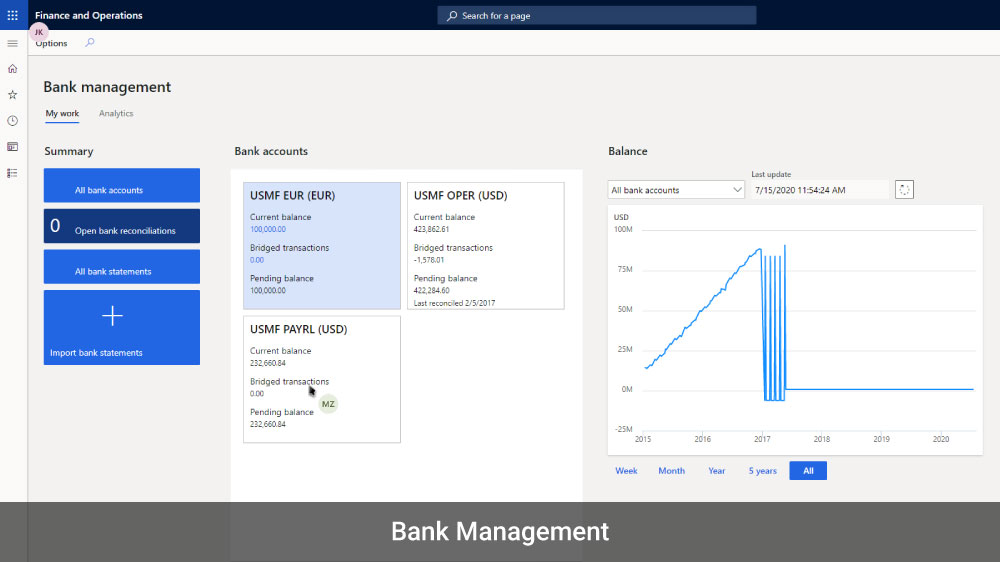
Task: Click the Bank management page heading
Action: [107, 87]
